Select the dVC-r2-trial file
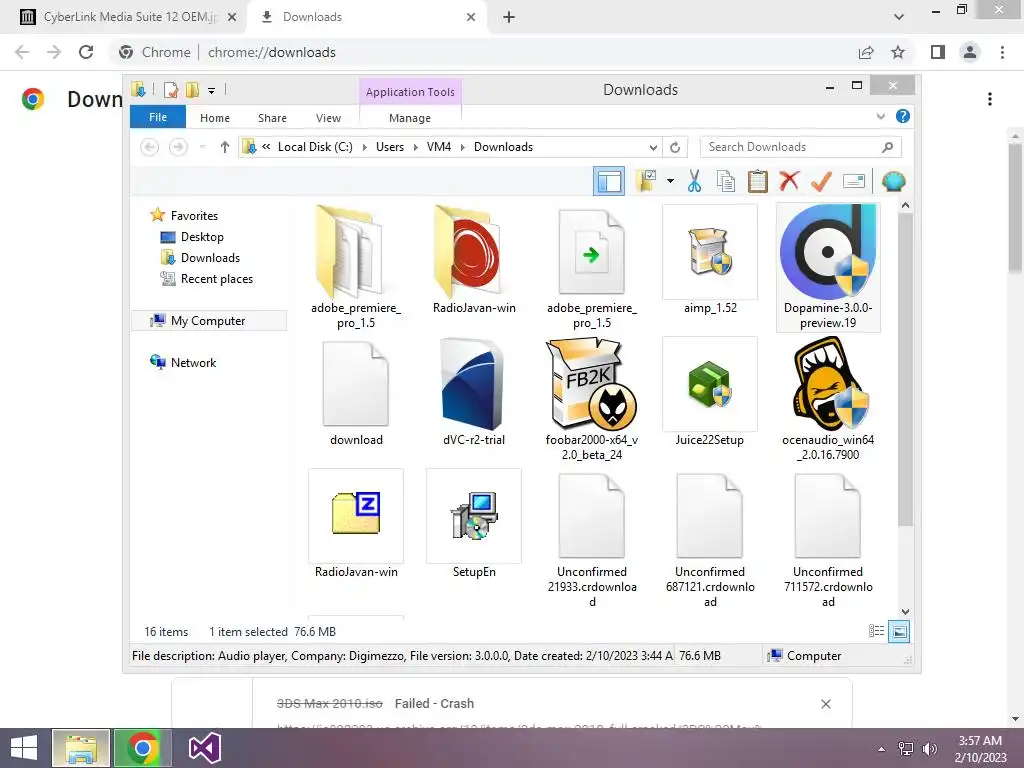1024x768 pixels. click(x=474, y=392)
